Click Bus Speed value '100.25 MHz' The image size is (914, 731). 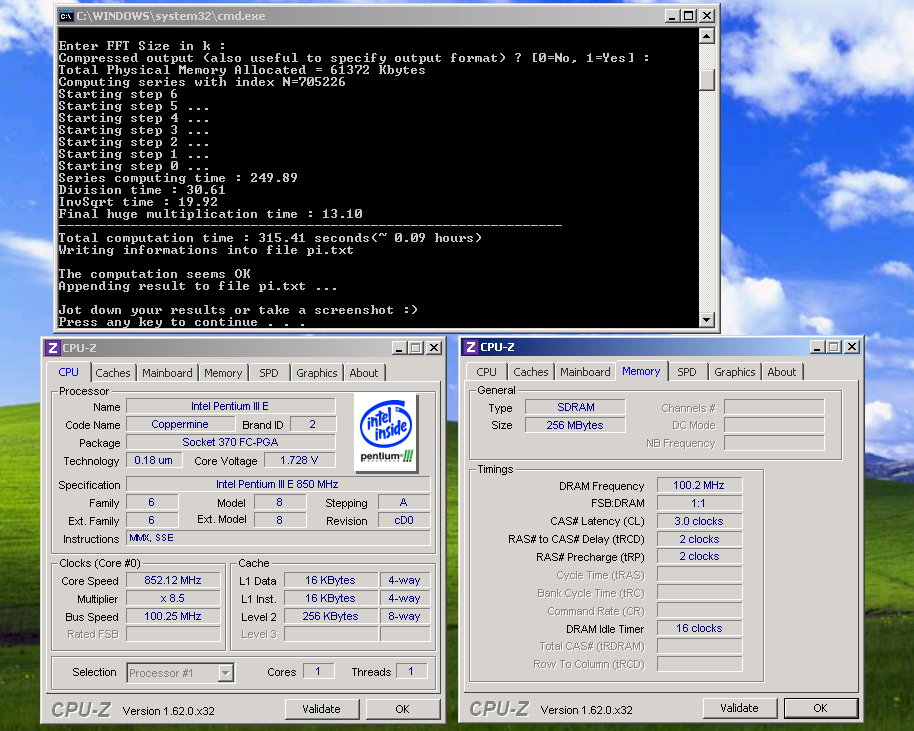[173, 616]
